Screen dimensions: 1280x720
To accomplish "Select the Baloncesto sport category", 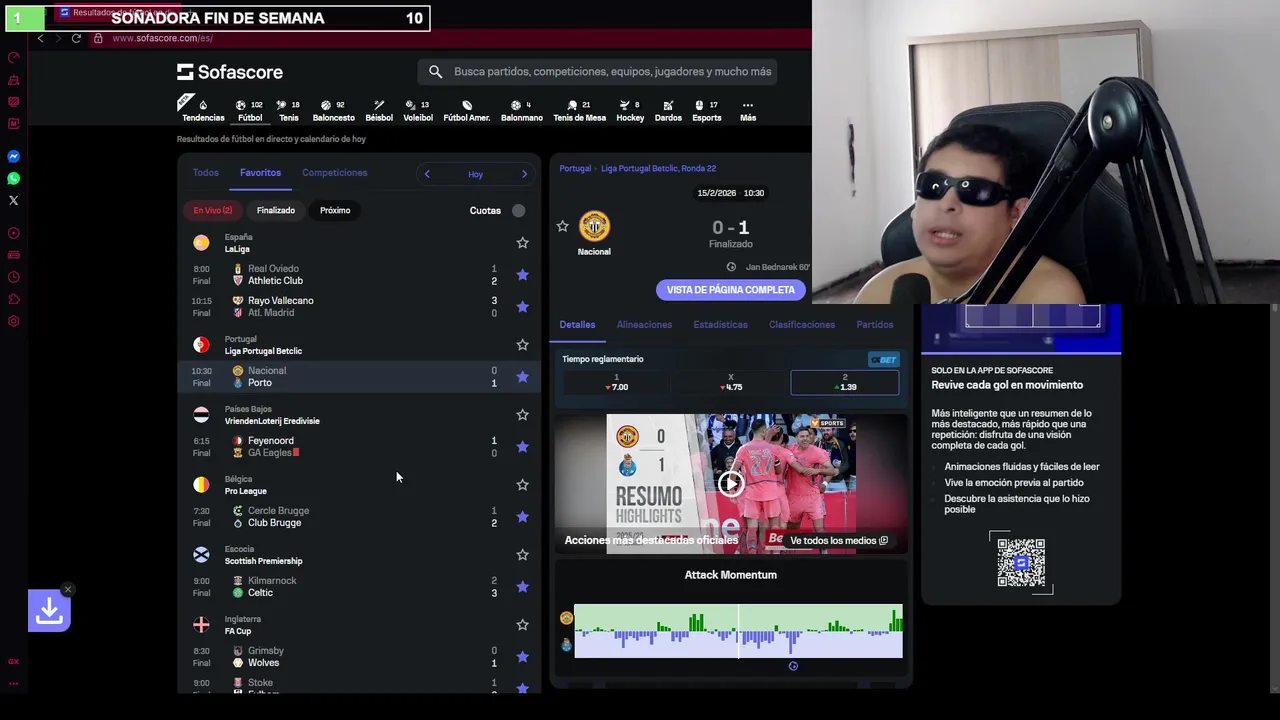I will 333,110.
